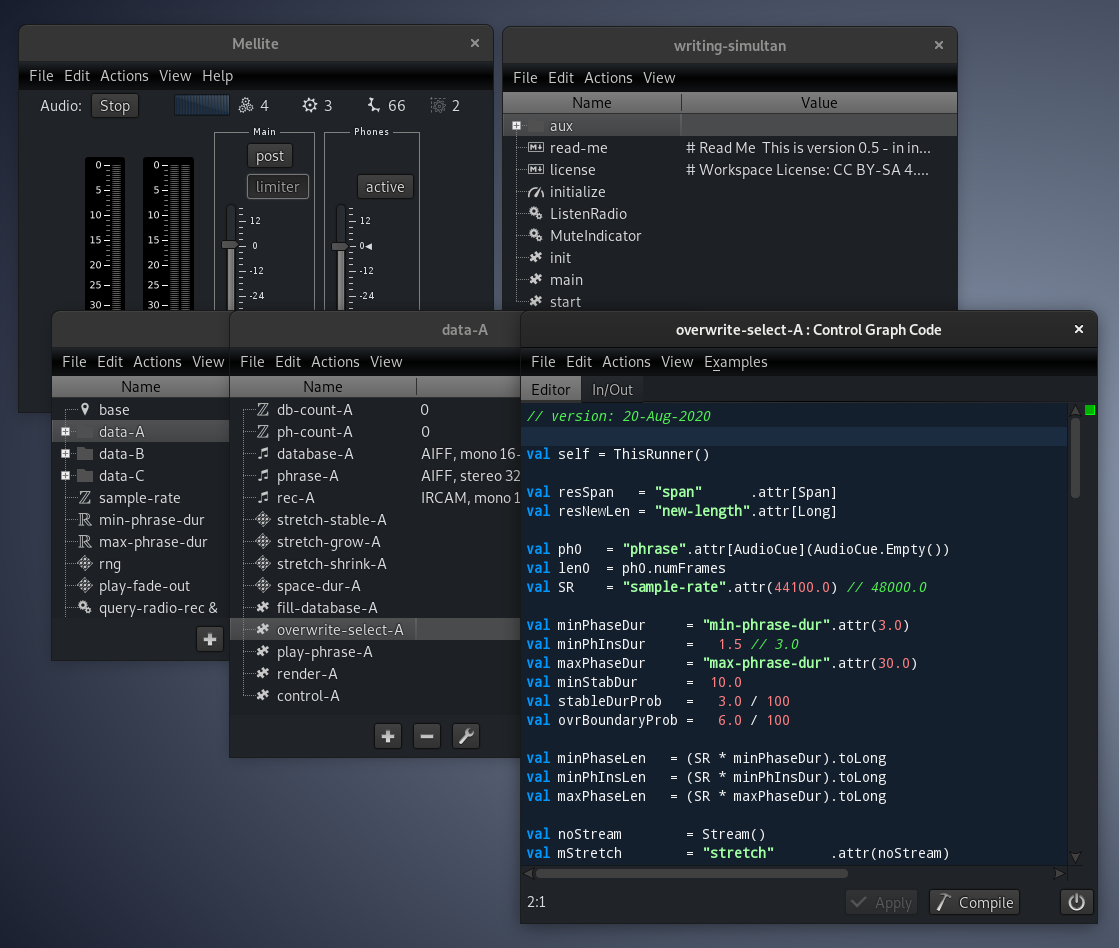
Task: Click the database-A audio file icon
Action: 263,454
